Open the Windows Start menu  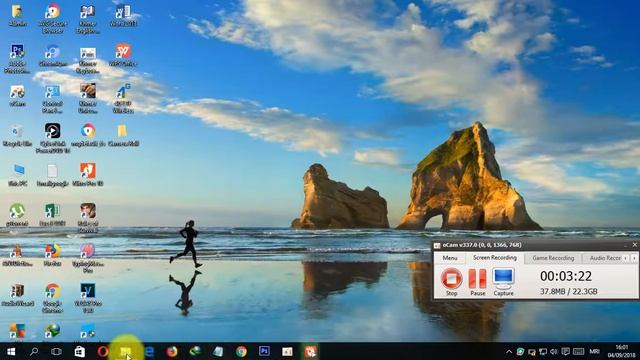[x=11, y=351]
